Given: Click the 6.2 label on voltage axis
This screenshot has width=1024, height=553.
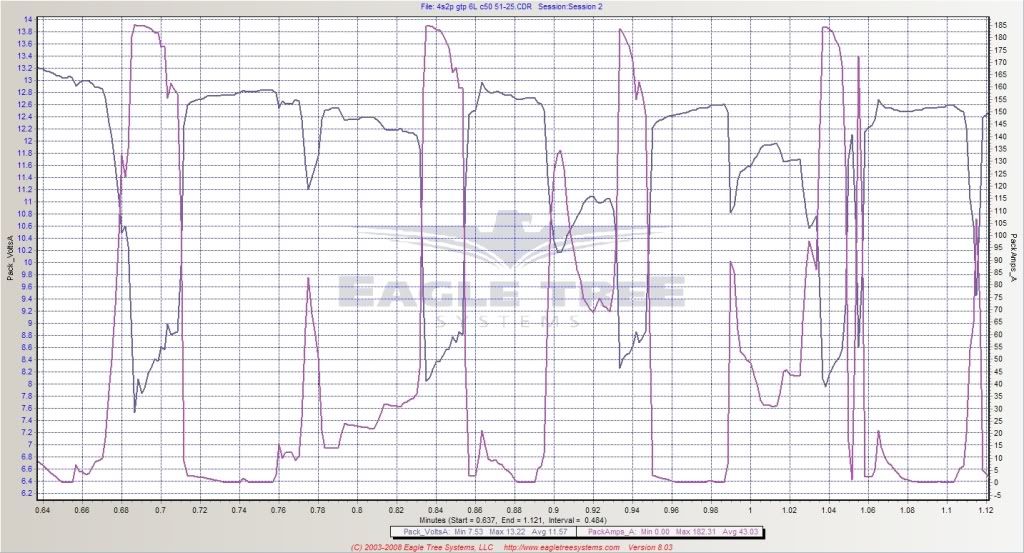Looking at the screenshot, I should 26,493.
